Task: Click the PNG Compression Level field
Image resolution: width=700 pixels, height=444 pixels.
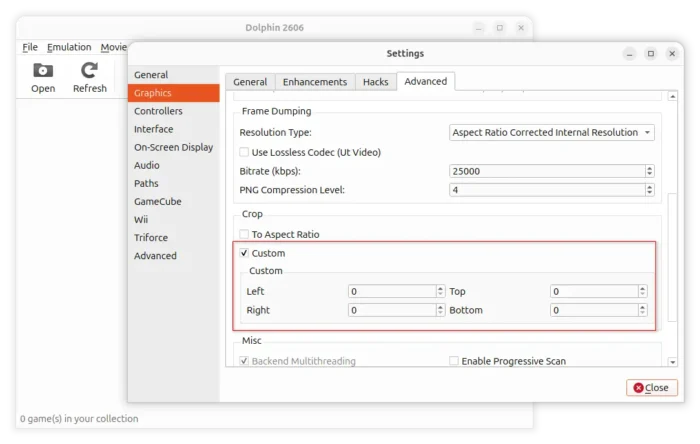Action: click(x=546, y=190)
